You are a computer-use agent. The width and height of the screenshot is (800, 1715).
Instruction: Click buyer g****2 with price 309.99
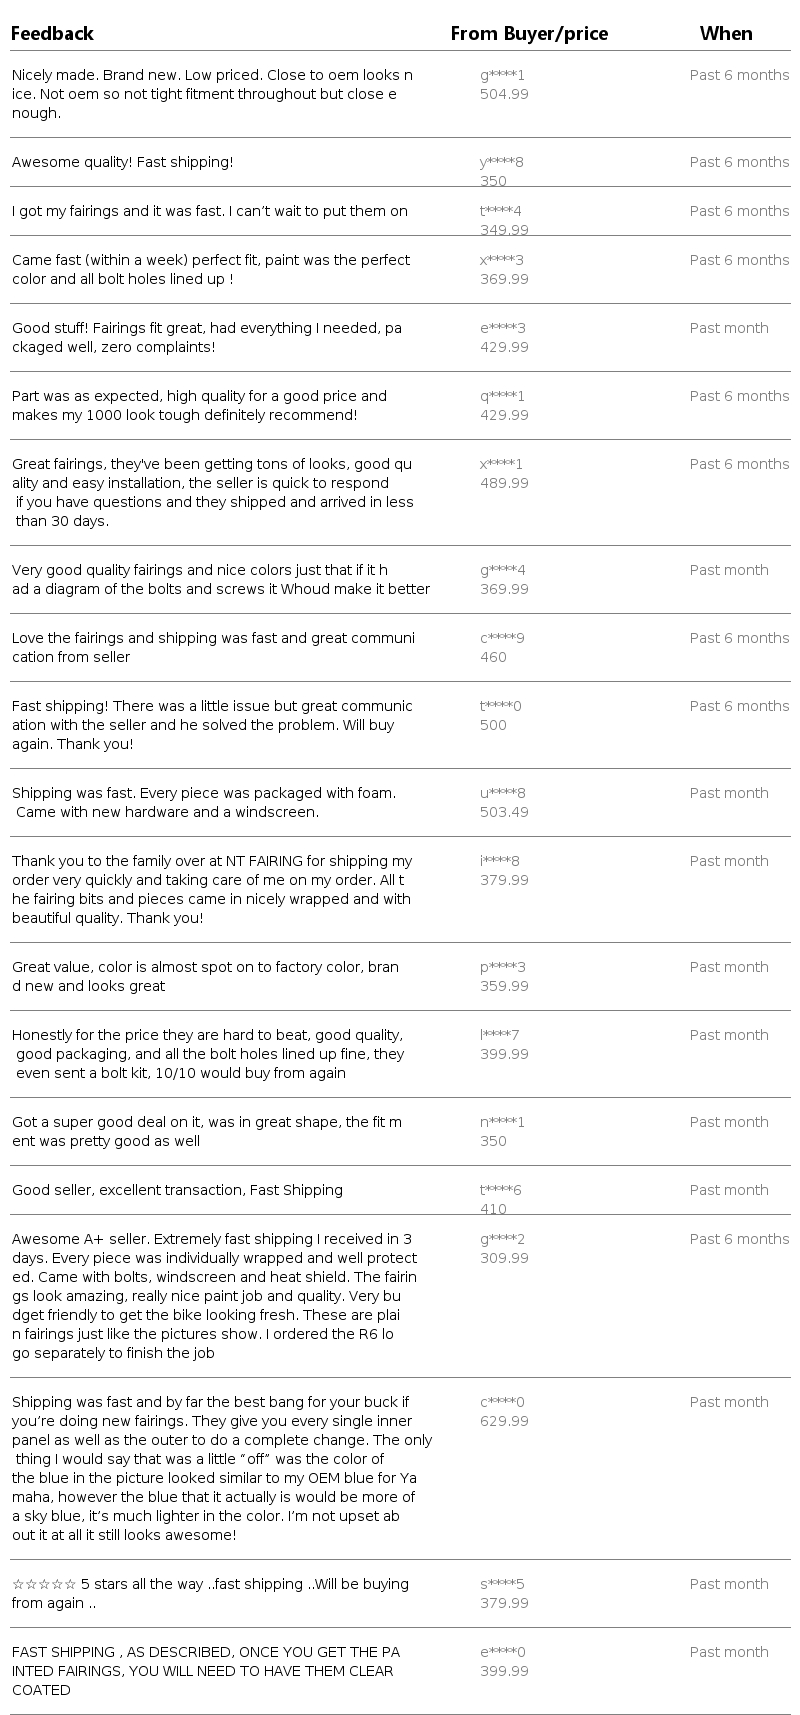[x=502, y=1239]
